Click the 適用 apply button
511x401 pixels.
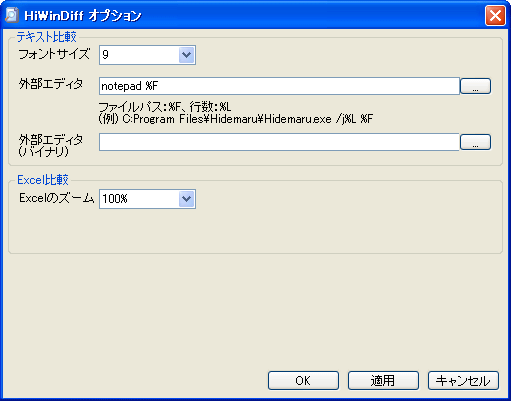[x=383, y=380]
